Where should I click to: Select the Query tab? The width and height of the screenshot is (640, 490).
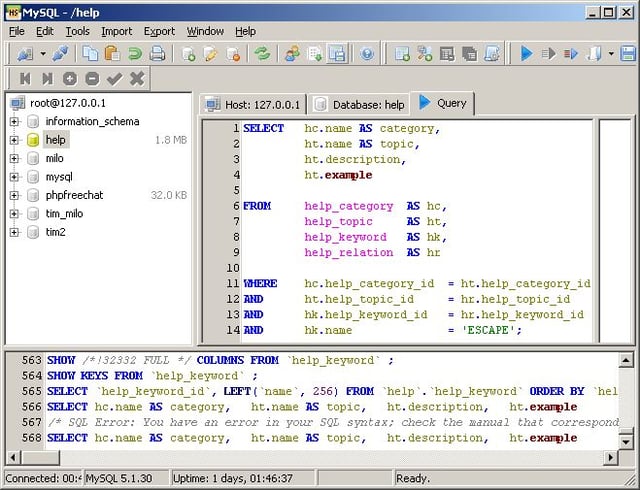coord(442,103)
